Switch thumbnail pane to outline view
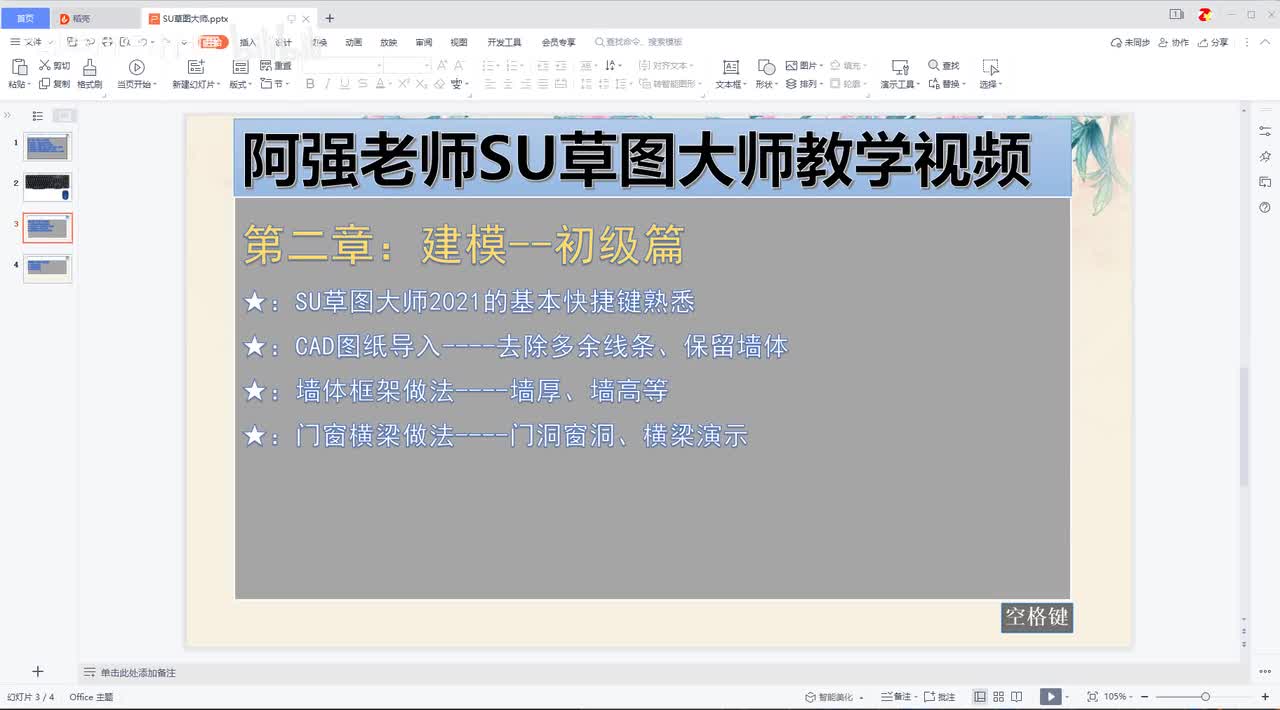The image size is (1280, 710). (x=38, y=116)
